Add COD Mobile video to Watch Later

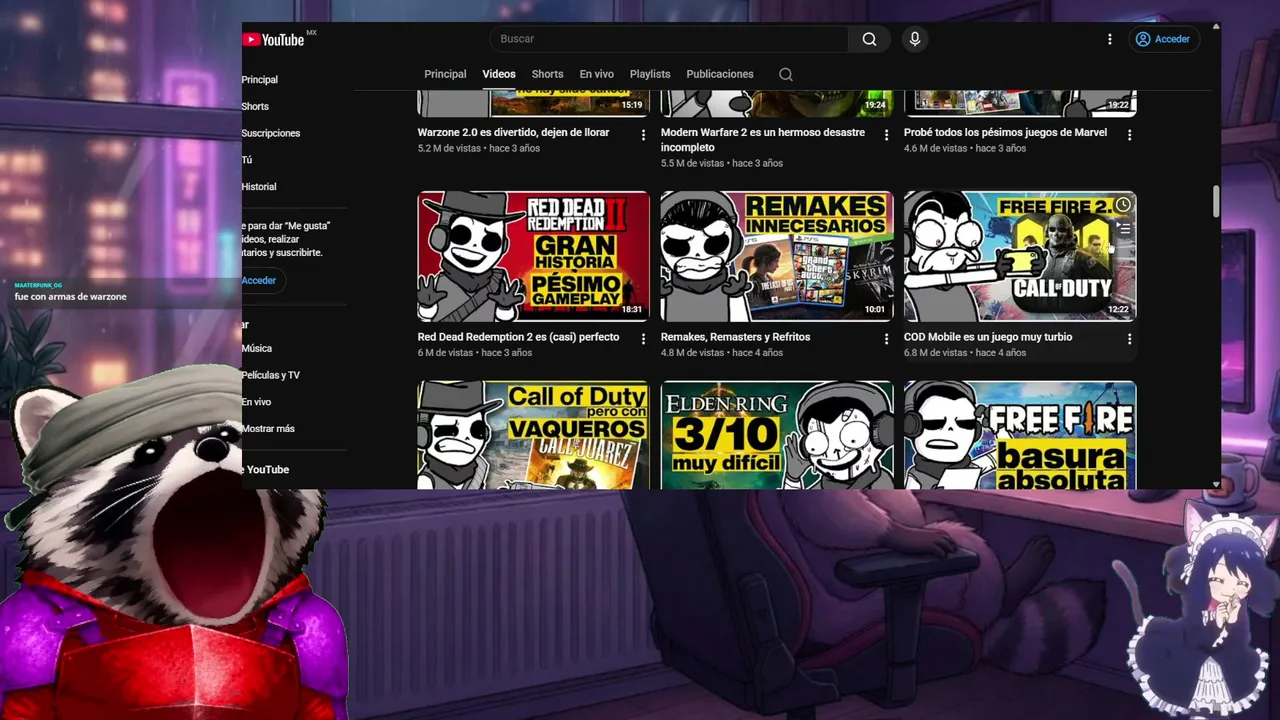(1123, 205)
